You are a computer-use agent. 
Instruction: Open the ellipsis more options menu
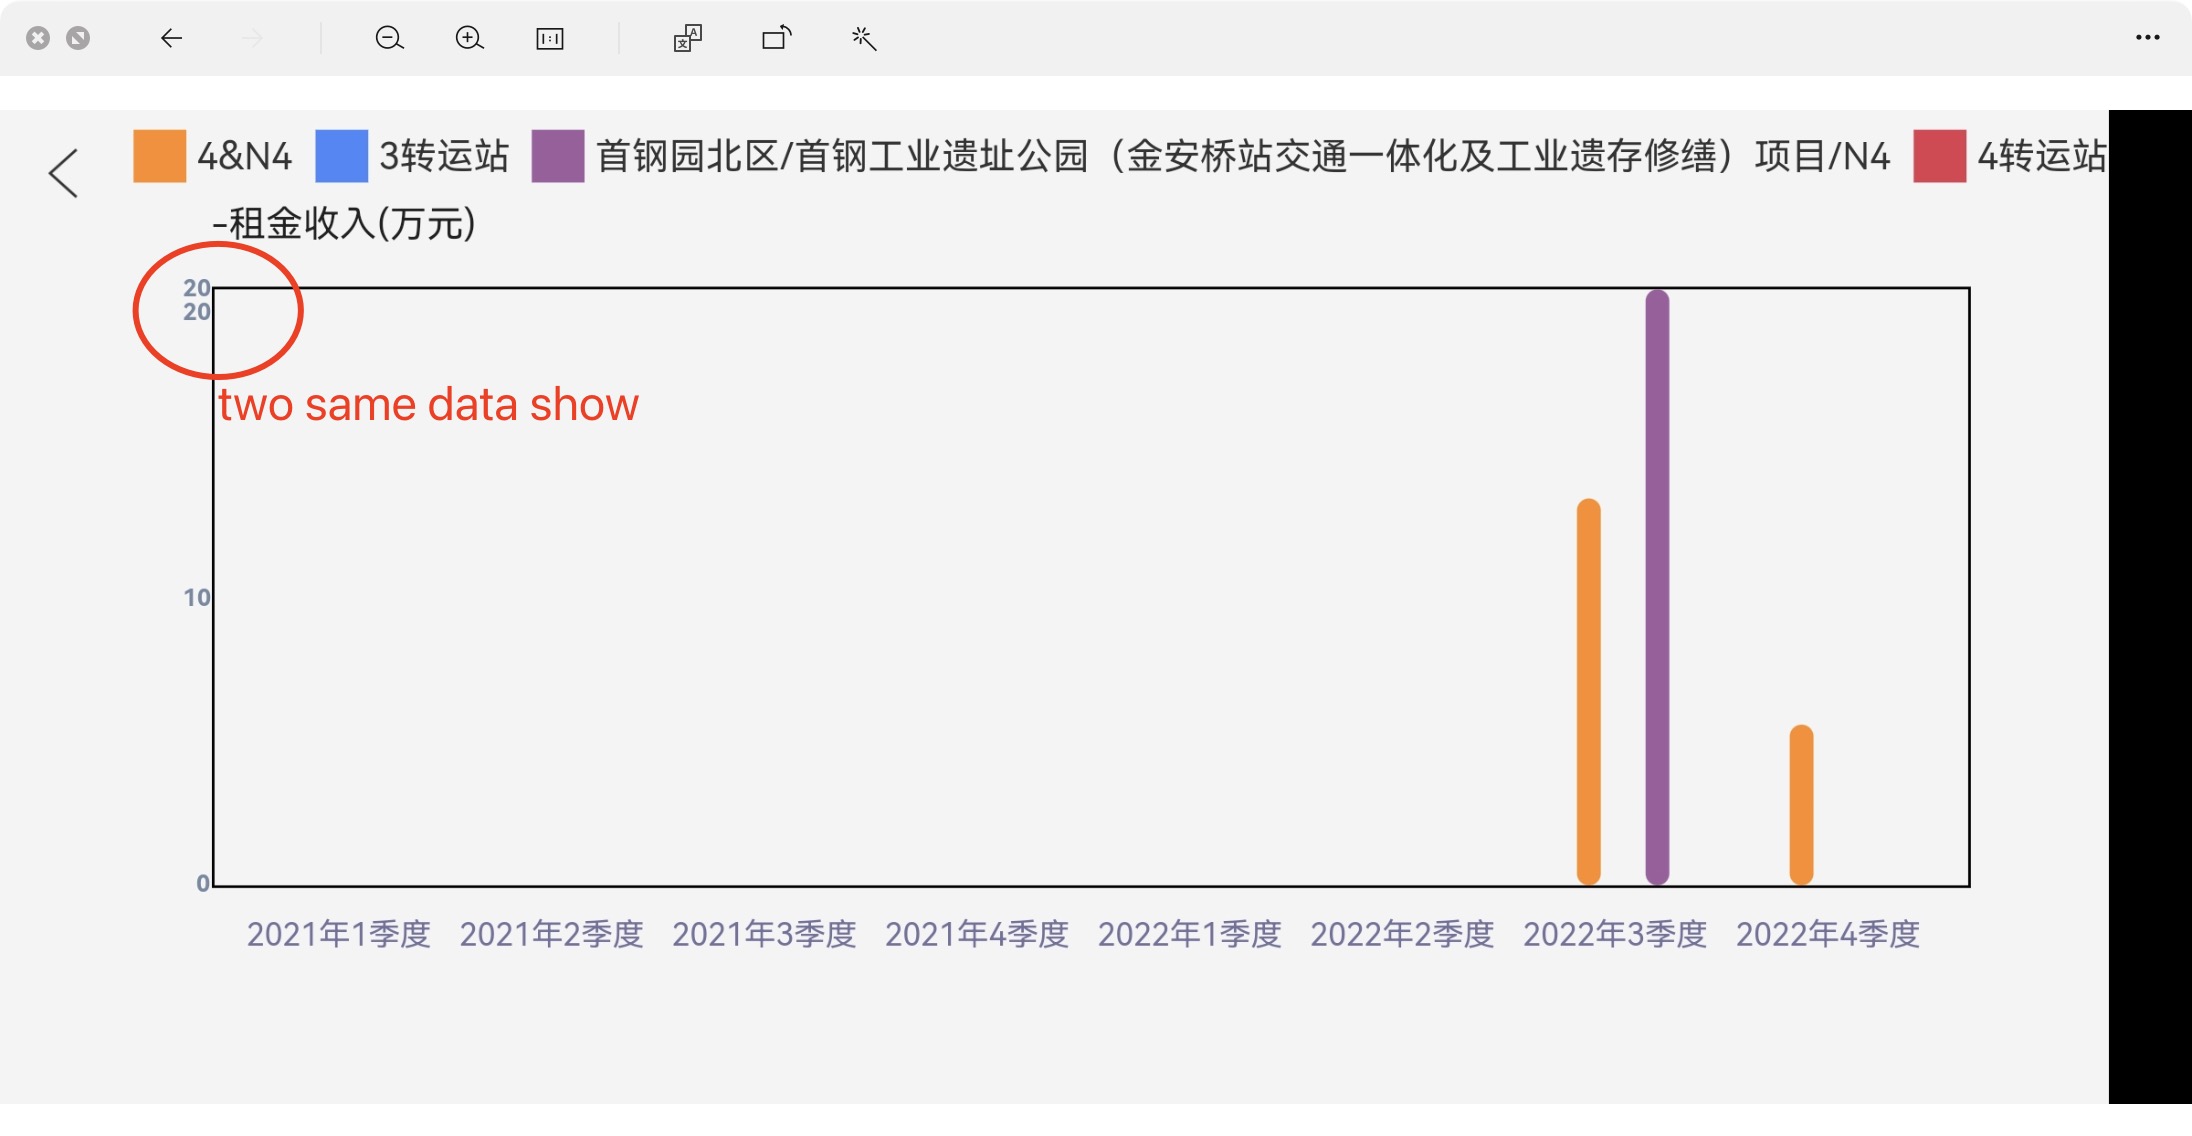pyautogui.click(x=2147, y=38)
